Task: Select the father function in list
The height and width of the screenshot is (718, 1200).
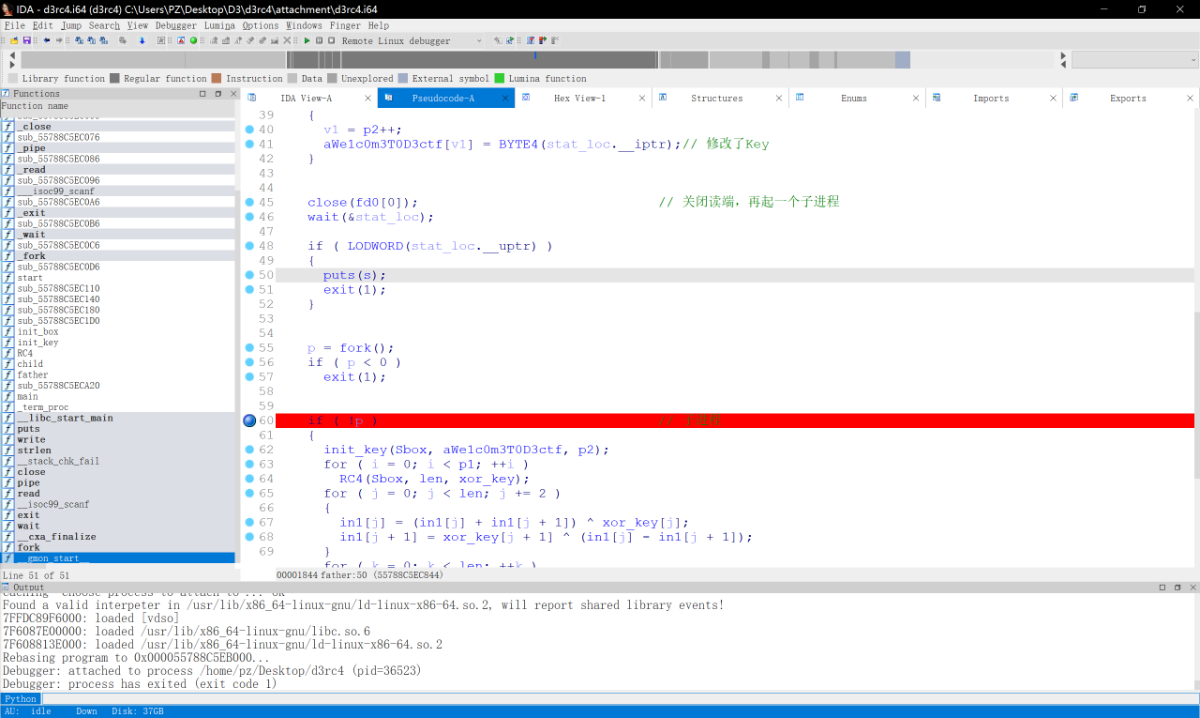Action: [118, 375]
